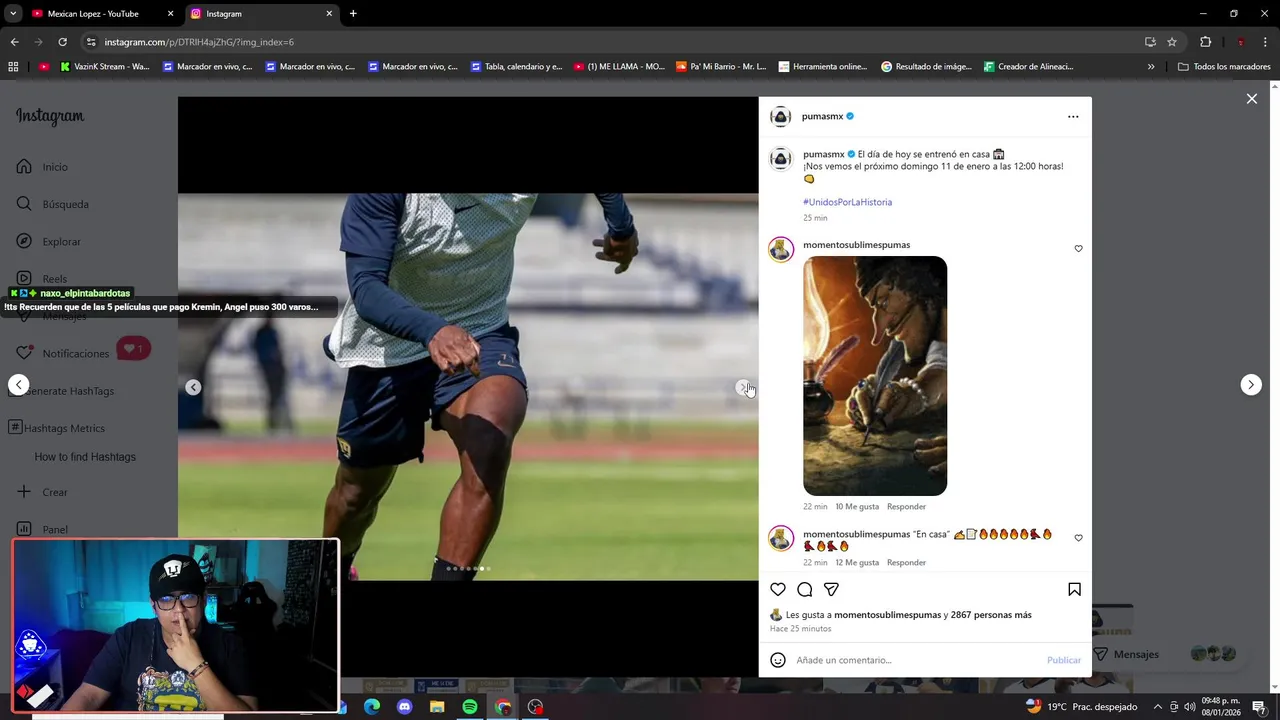Open a new browser tab
This screenshot has width=1280, height=720.
click(353, 14)
